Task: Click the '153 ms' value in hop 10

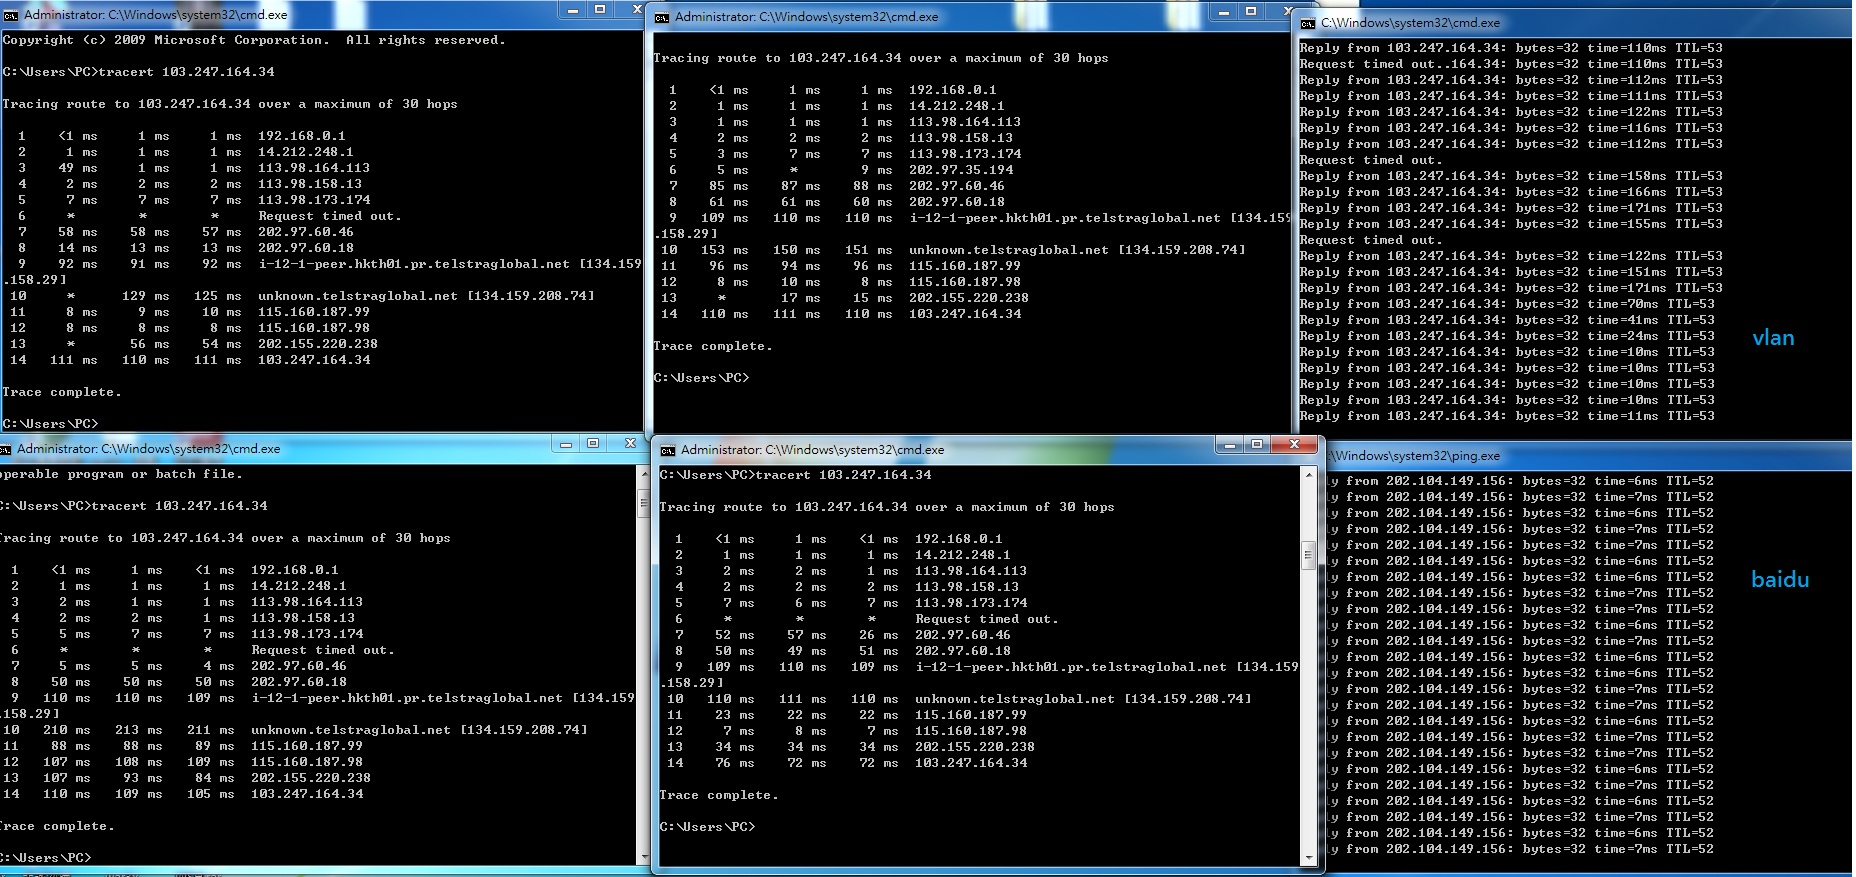Action: 725,250
